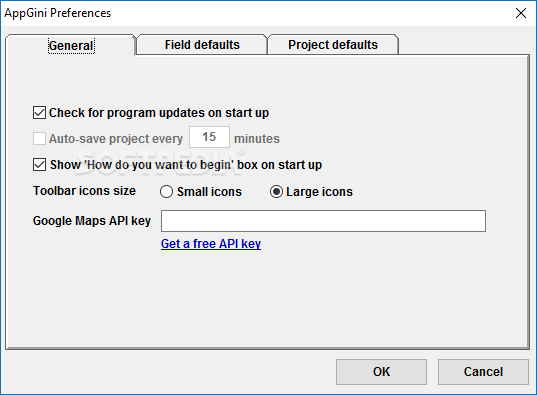Dismiss the dialog with Cancel
This screenshot has height=395, width=537.
point(483,372)
